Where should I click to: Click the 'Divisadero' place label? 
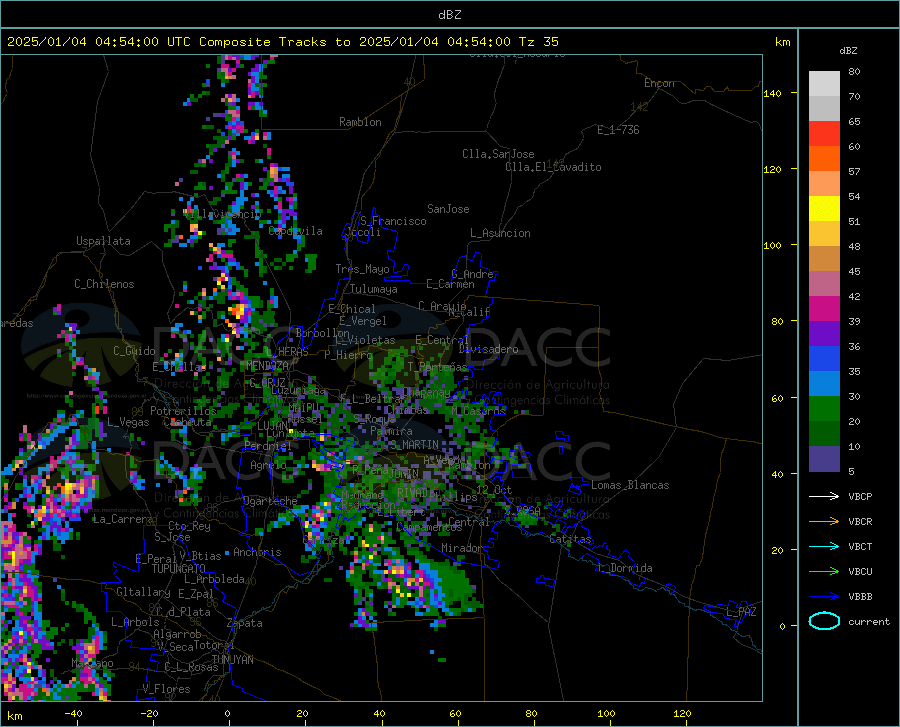point(488,349)
